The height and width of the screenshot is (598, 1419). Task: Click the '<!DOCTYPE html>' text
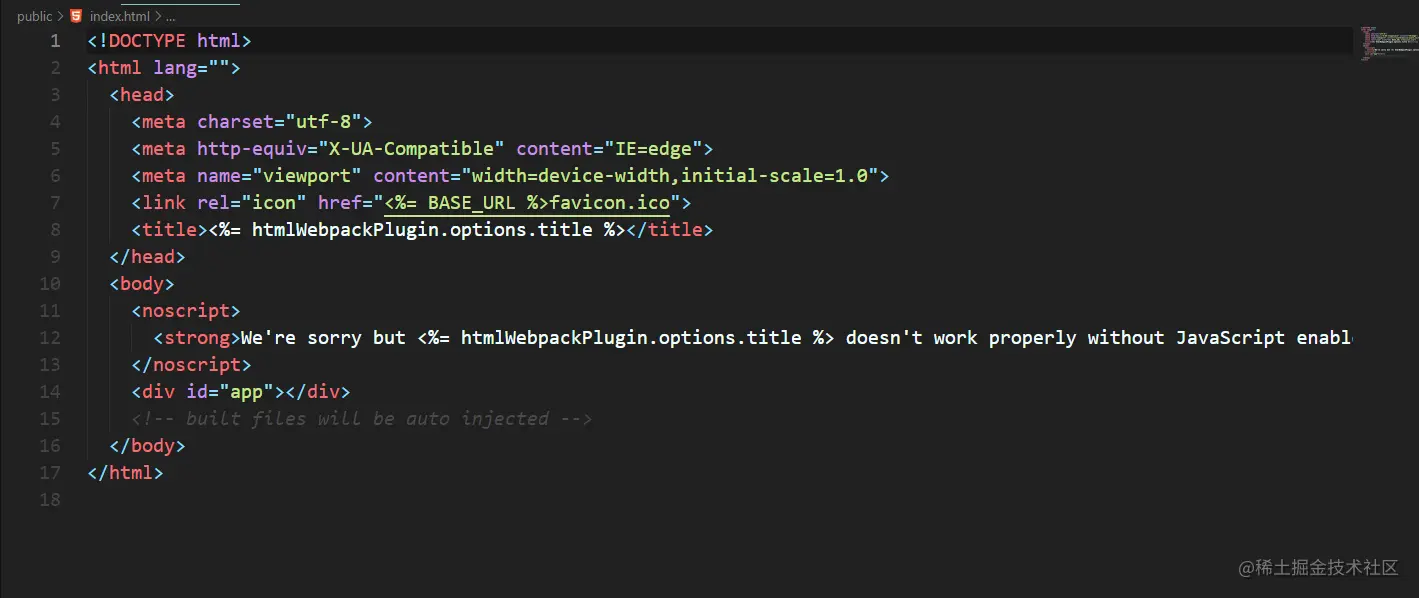point(169,41)
